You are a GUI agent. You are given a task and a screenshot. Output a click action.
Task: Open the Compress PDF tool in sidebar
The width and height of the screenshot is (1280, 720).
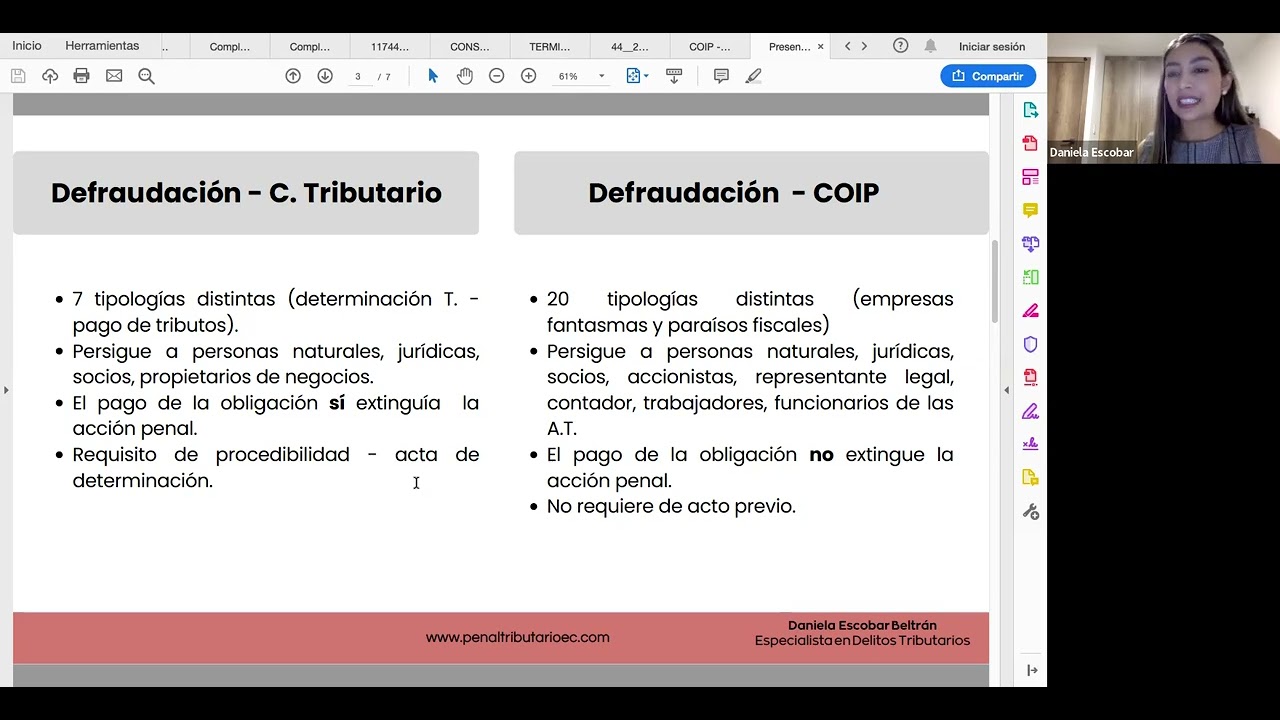1031,378
